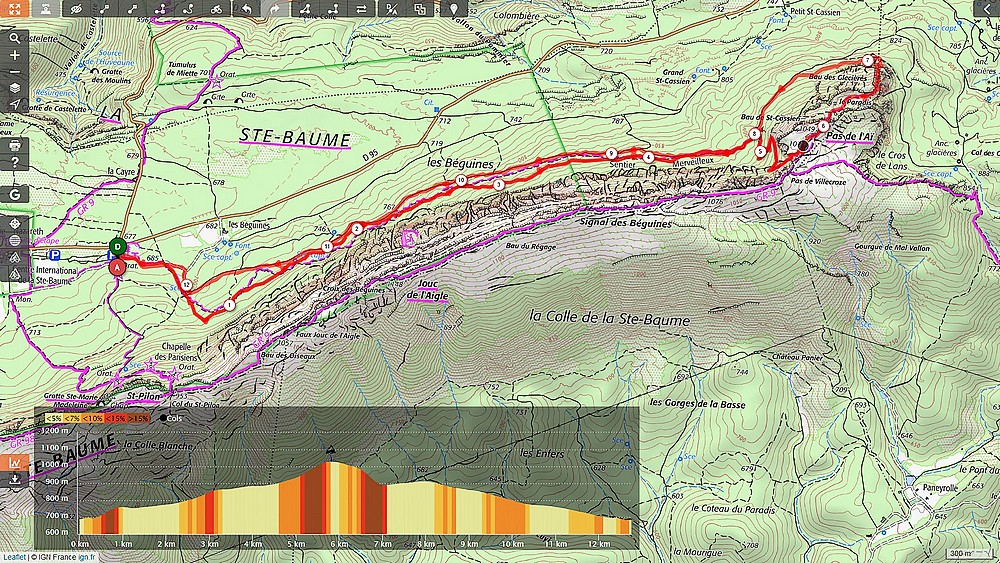Image resolution: width=1000 pixels, height=563 pixels.
Task: Print the map using the printer icon
Action: pos(15,145)
